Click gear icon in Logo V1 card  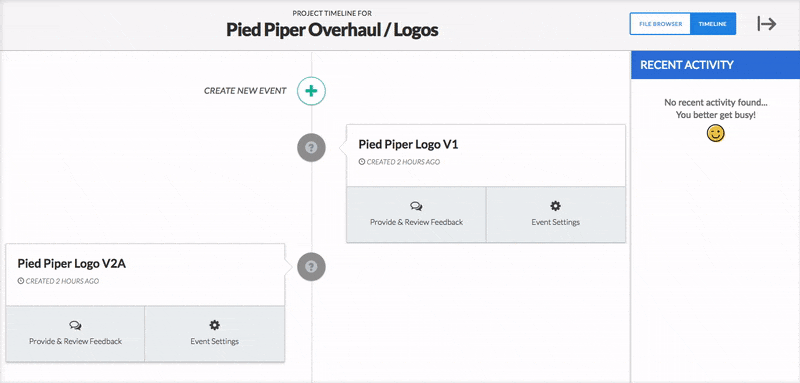555,206
